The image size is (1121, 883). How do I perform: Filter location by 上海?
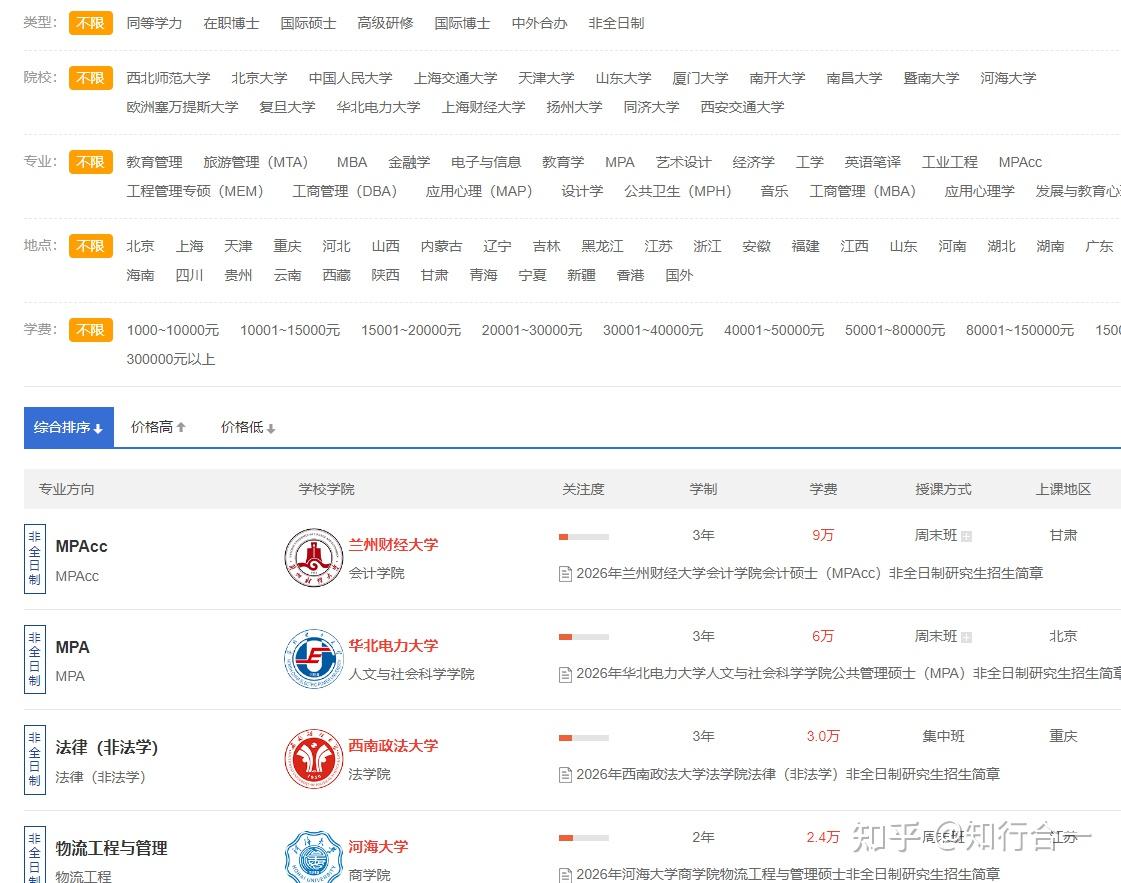pos(189,247)
